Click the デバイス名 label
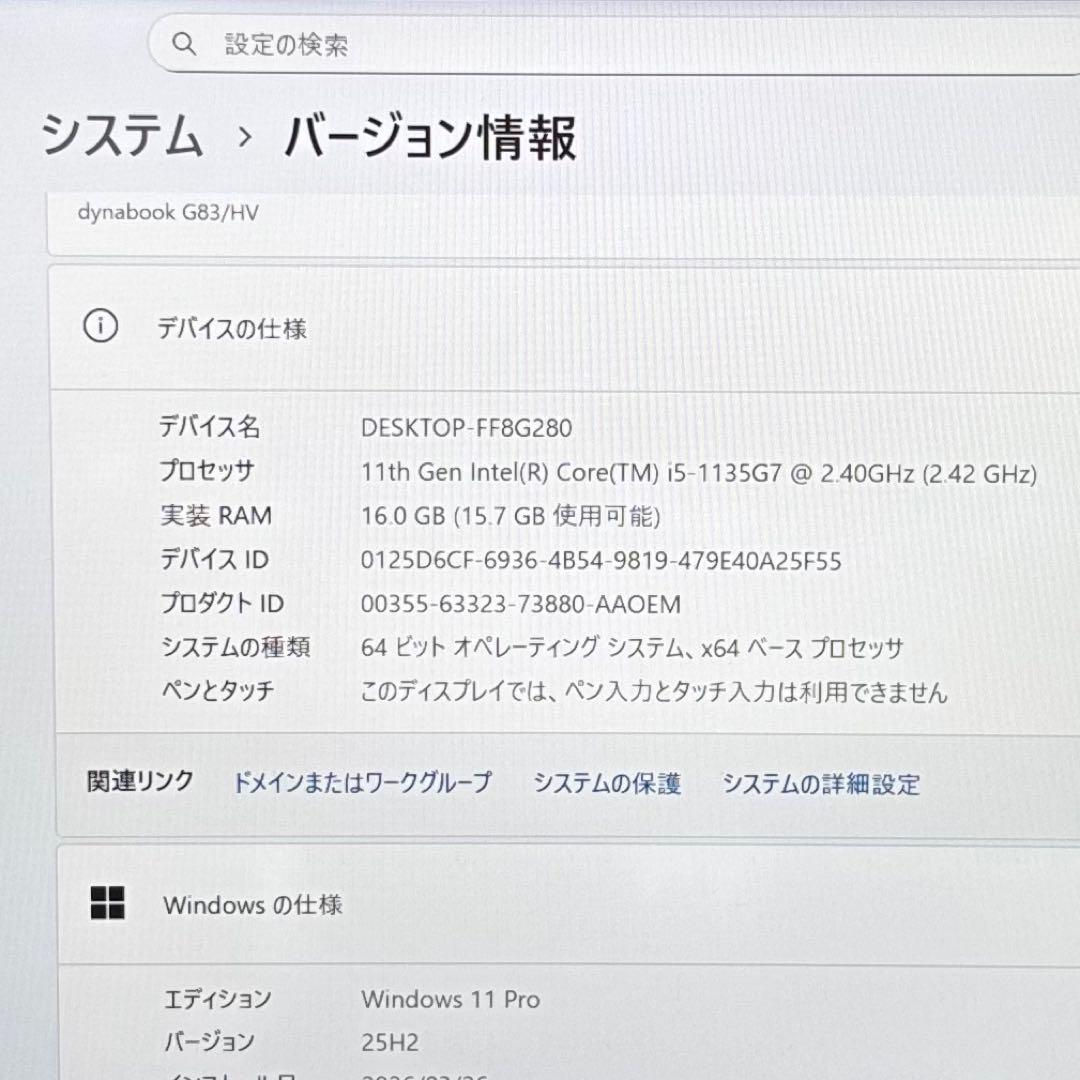This screenshot has height=1080, width=1080. pyautogui.click(x=209, y=426)
